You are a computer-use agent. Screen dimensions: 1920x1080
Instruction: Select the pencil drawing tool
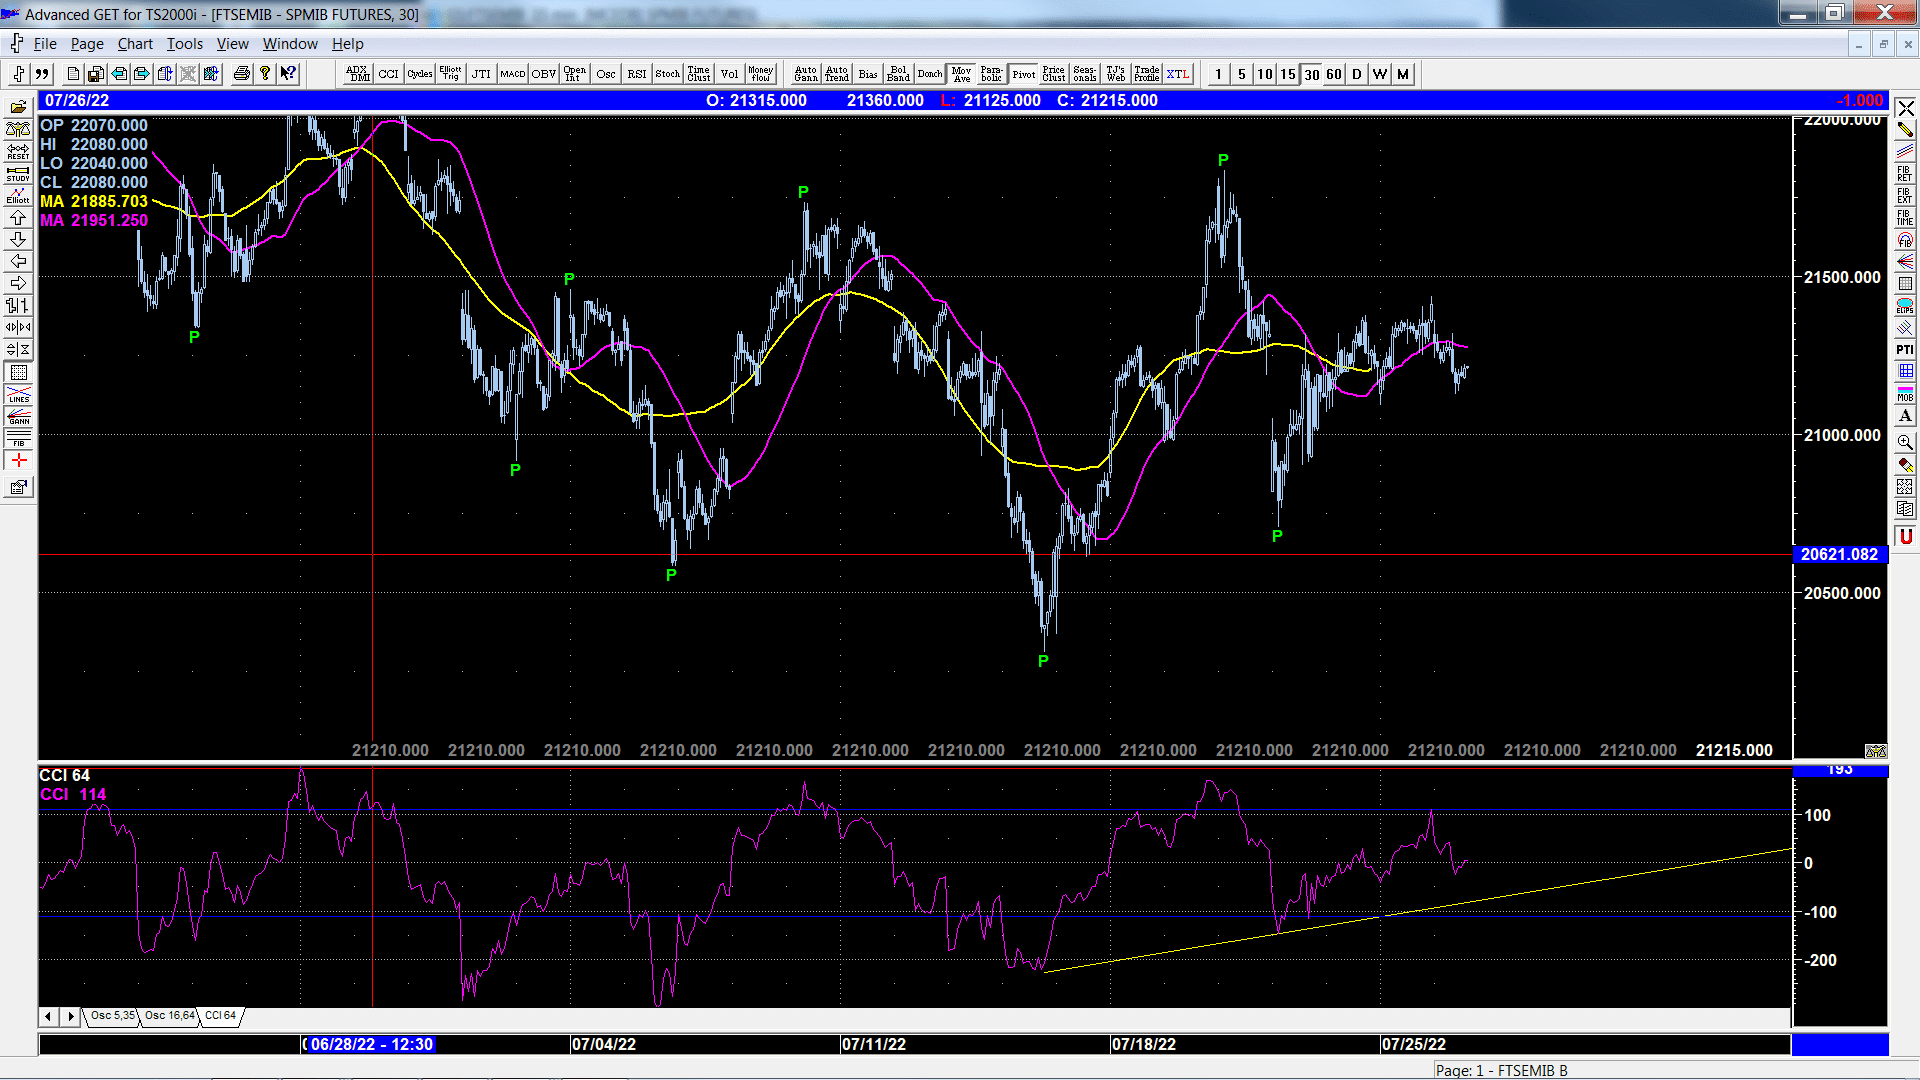[1905, 130]
